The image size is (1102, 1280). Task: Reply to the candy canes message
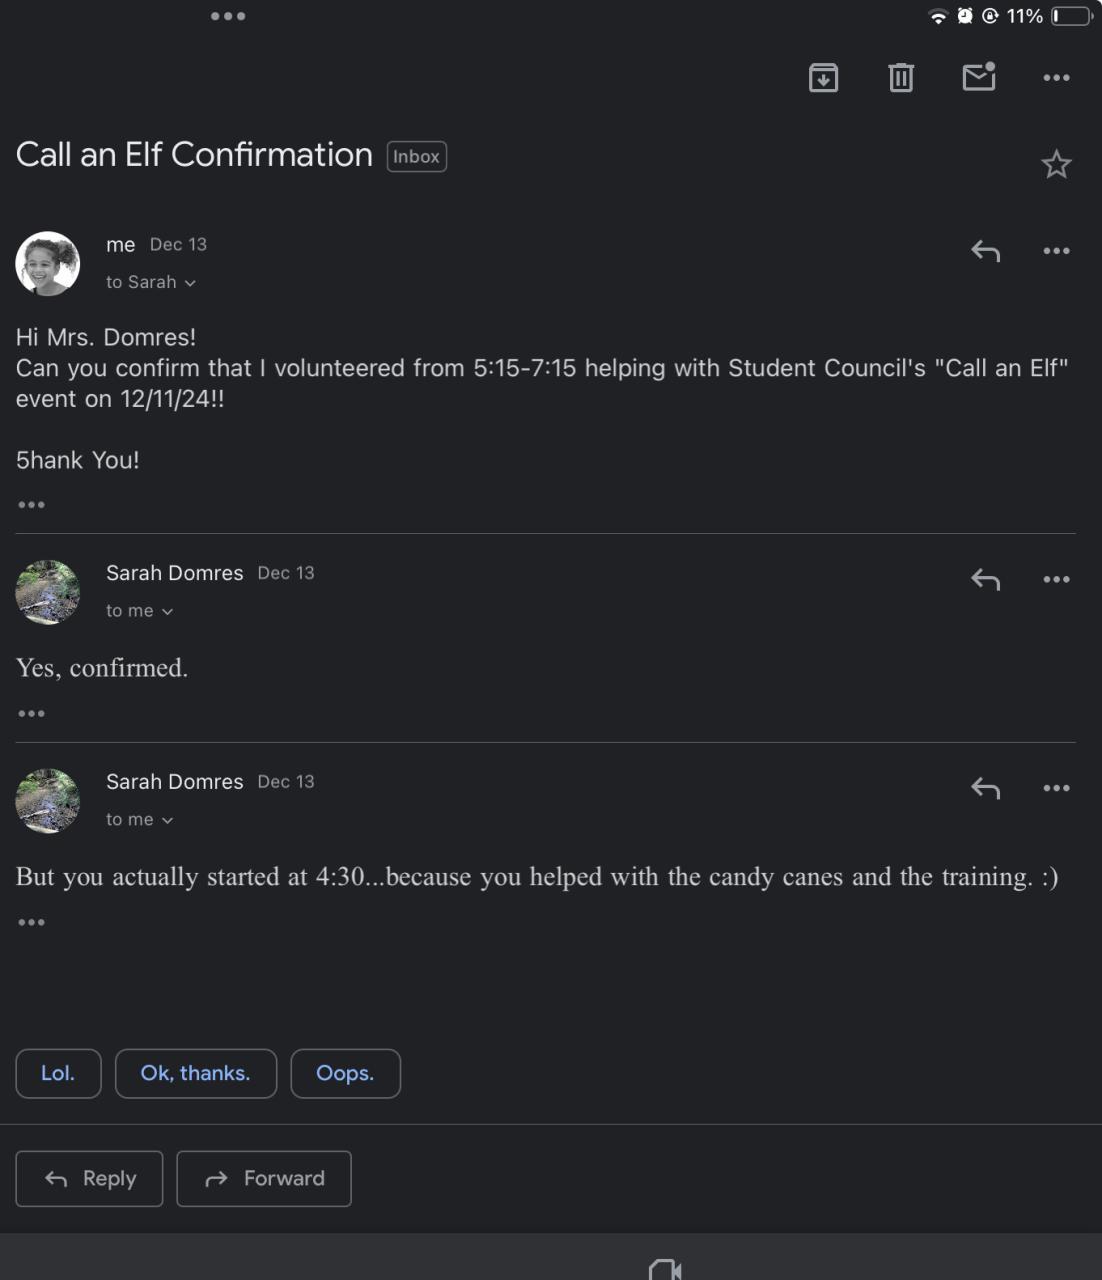[x=985, y=788]
